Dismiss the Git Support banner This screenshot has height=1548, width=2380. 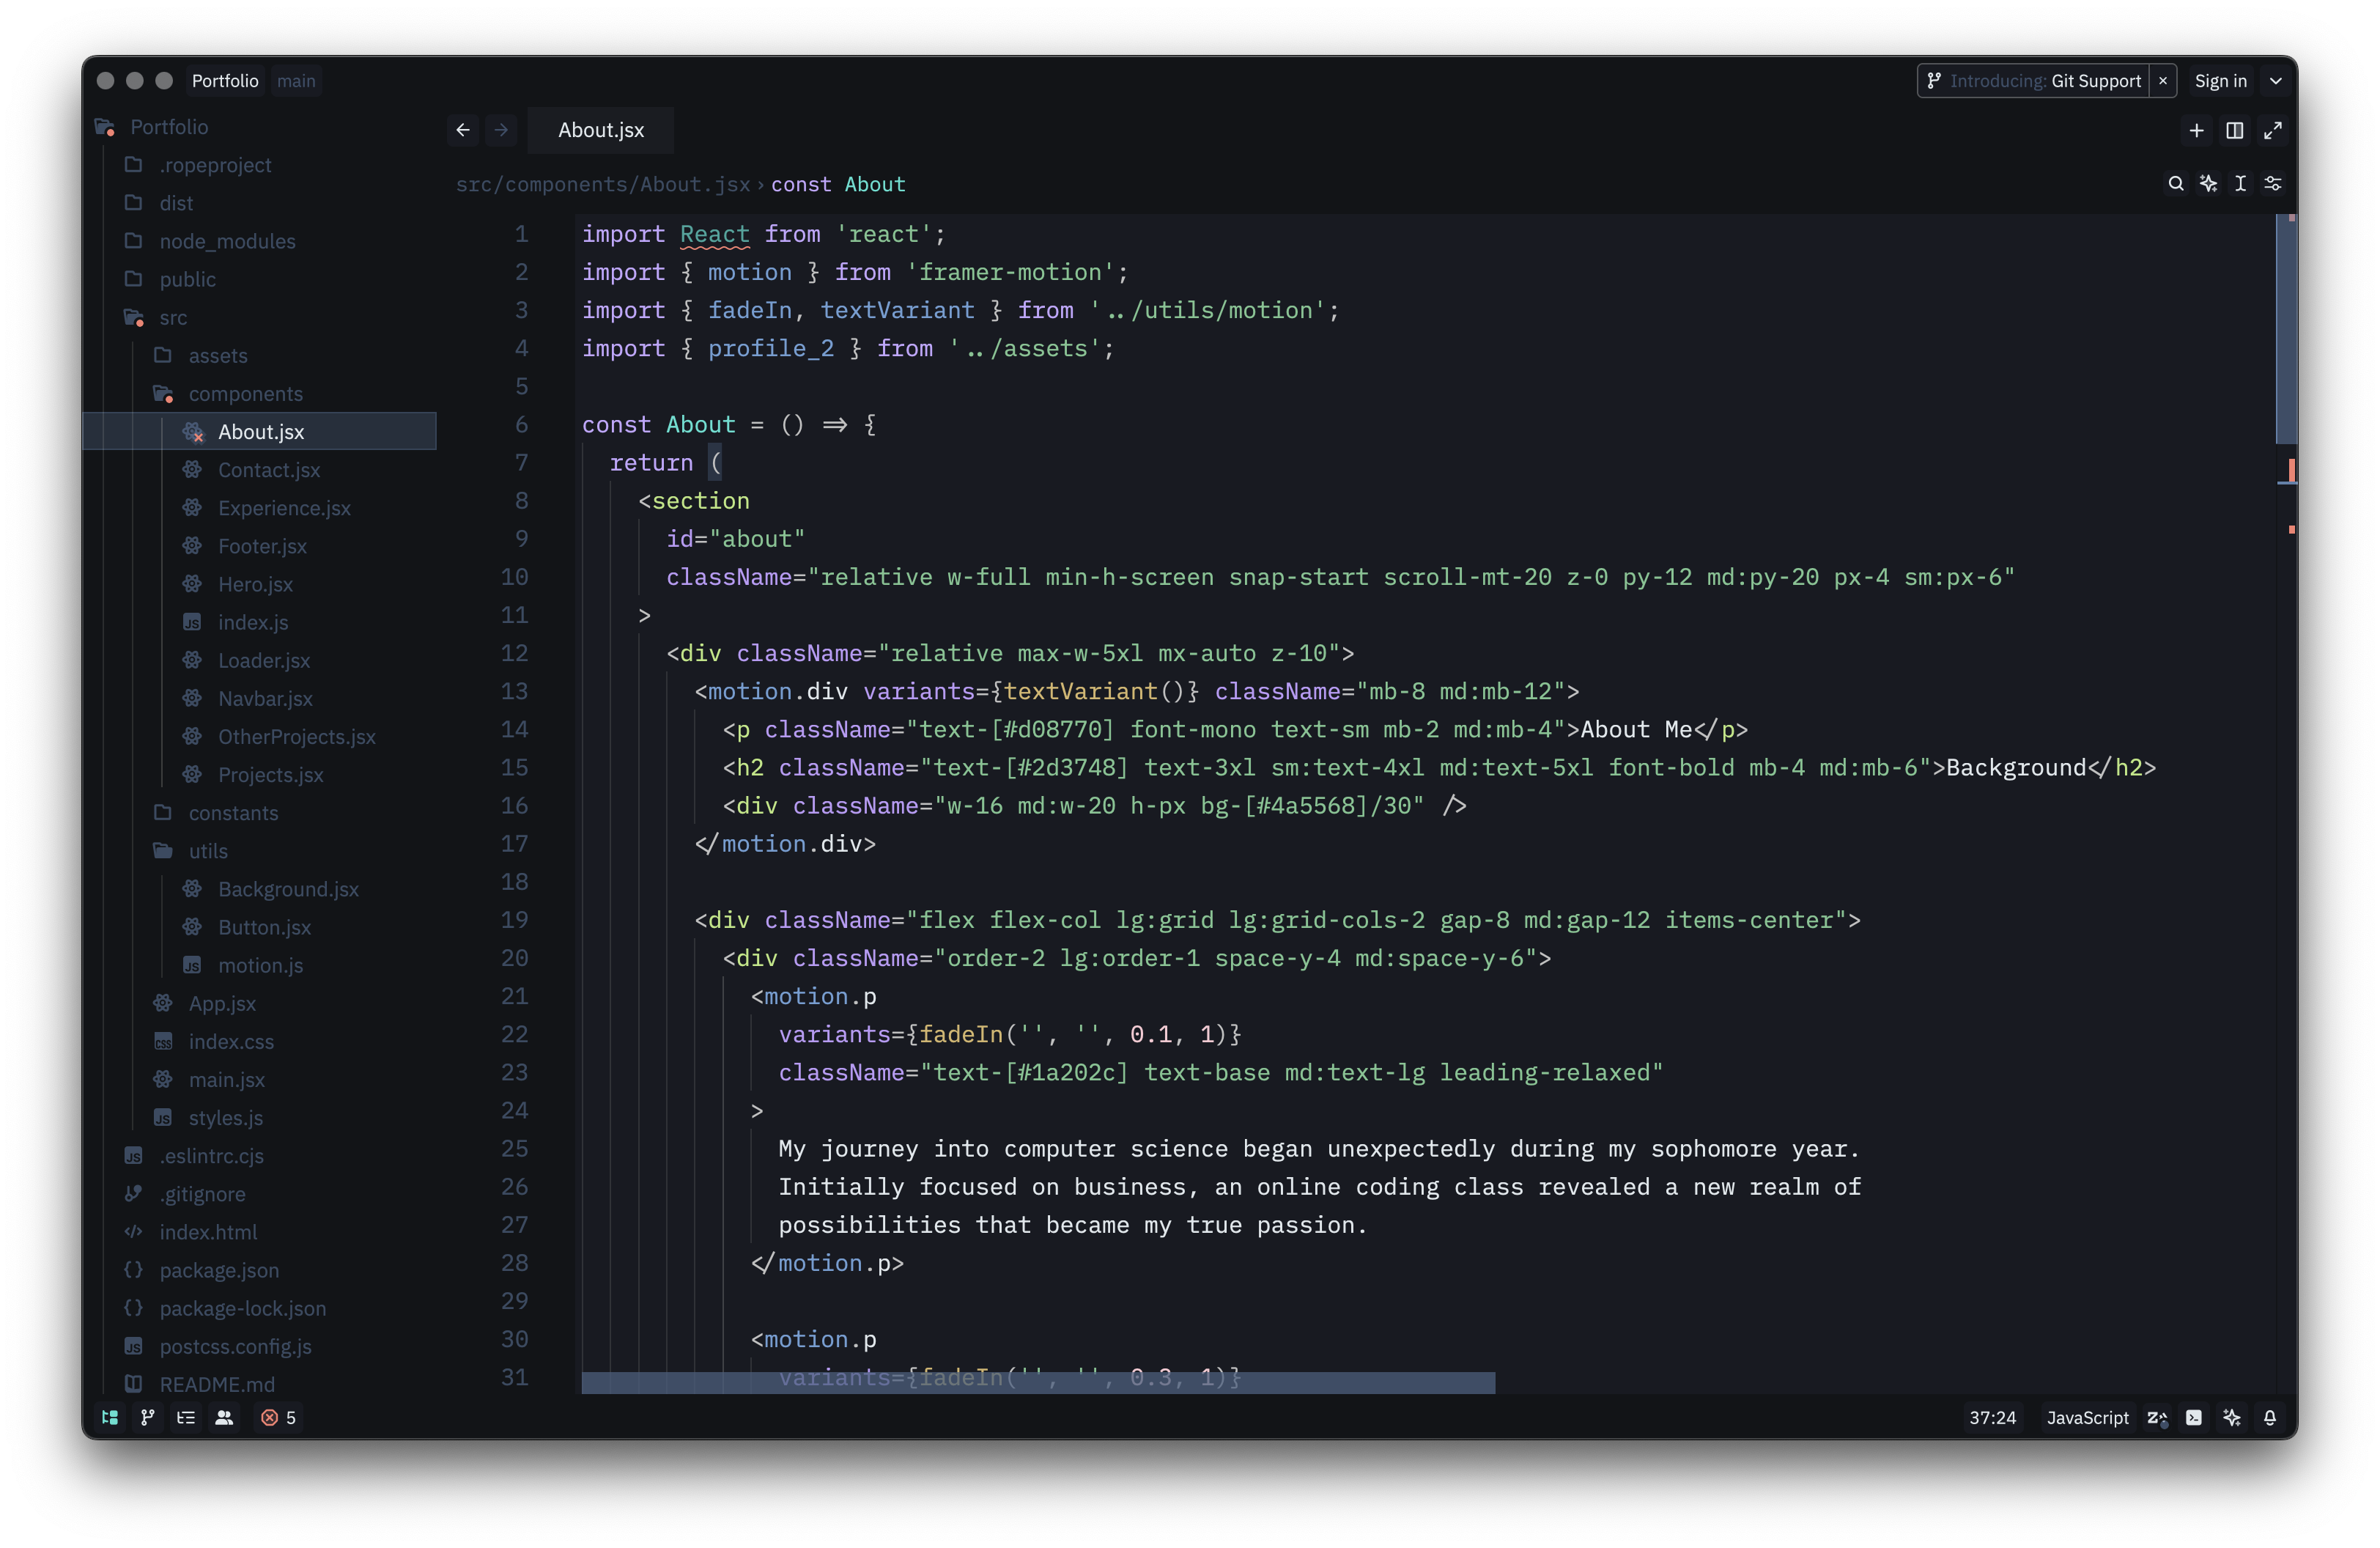point(2163,81)
